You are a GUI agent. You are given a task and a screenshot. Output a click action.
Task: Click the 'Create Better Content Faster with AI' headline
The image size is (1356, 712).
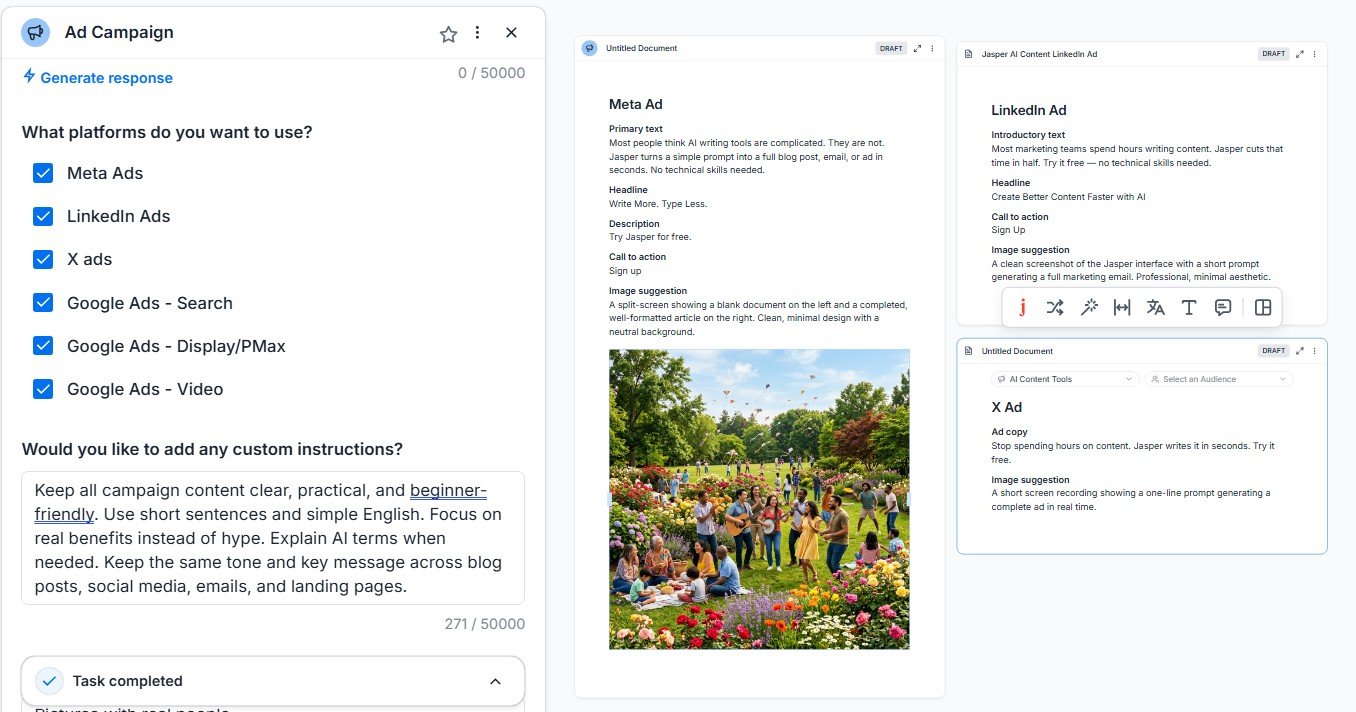pyautogui.click(x=1068, y=197)
